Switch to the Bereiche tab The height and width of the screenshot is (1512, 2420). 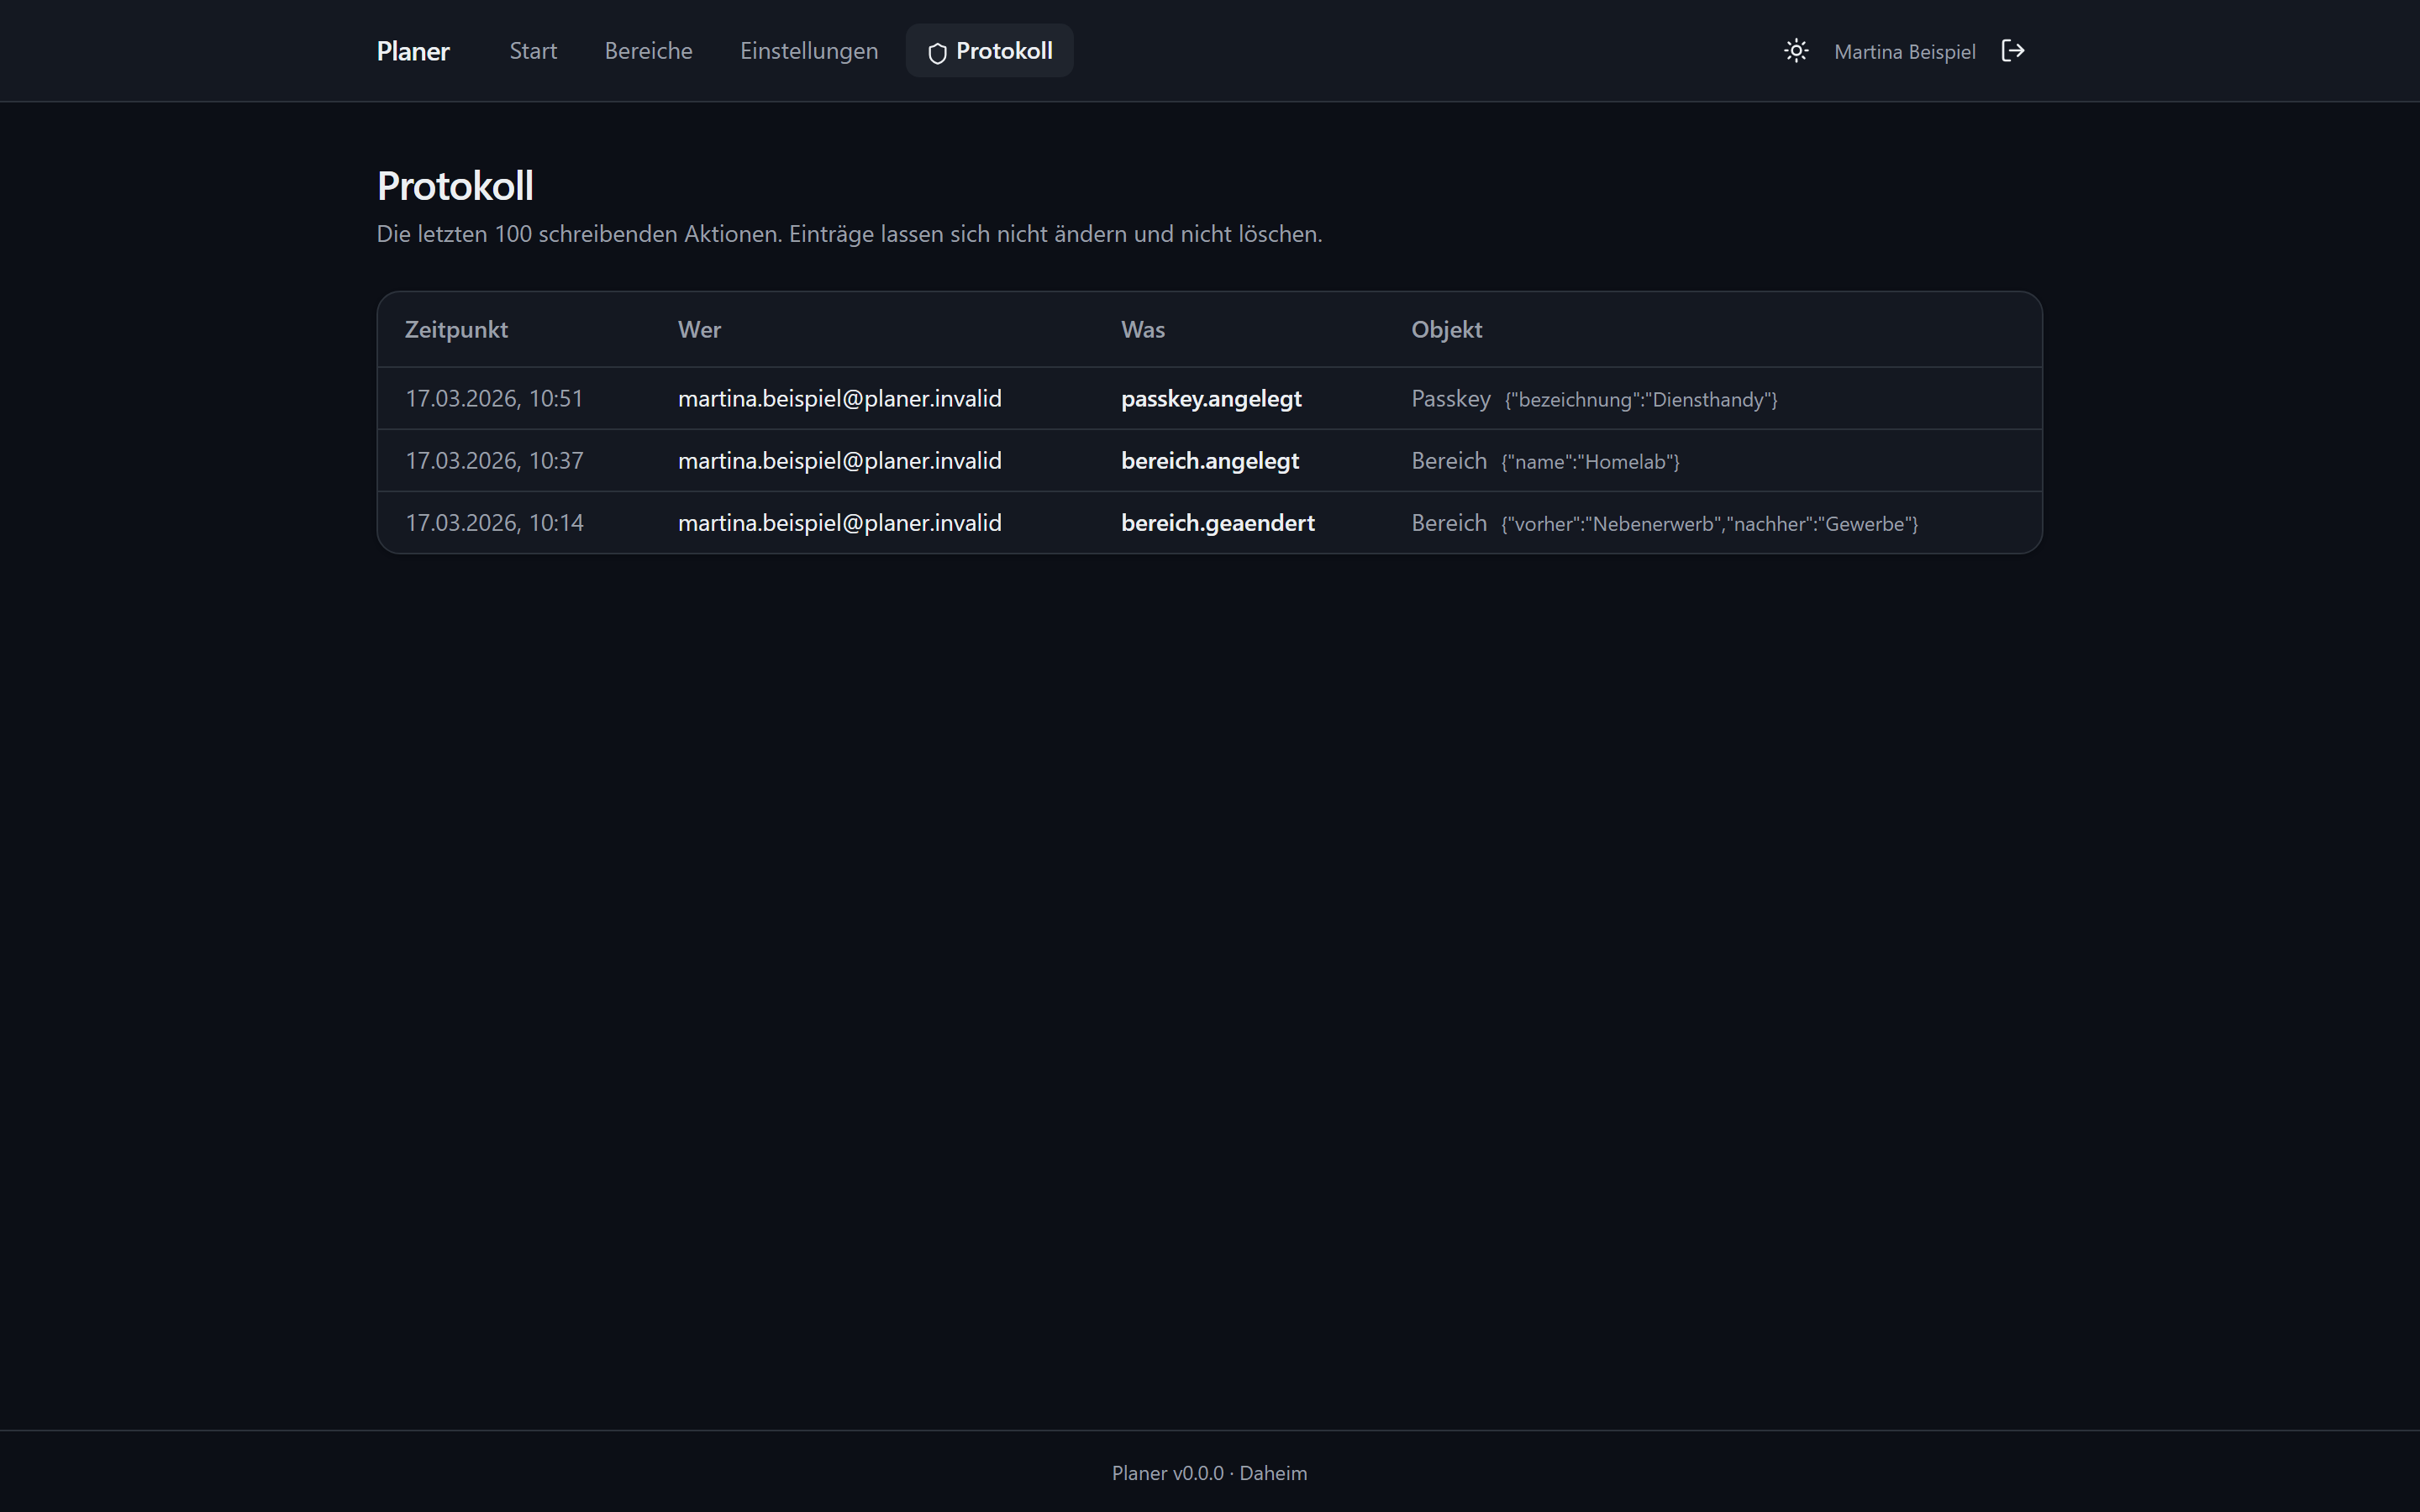pyautogui.click(x=648, y=51)
